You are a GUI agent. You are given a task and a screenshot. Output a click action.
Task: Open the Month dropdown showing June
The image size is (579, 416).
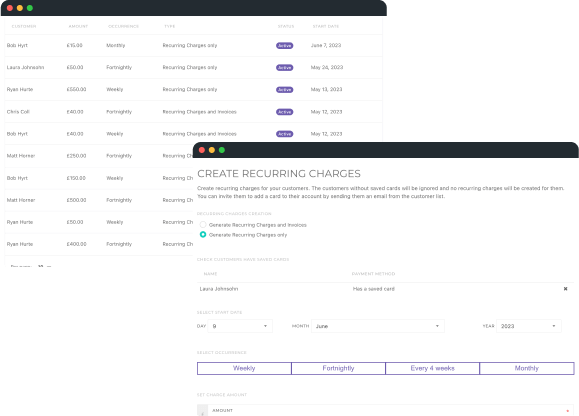click(x=377, y=326)
